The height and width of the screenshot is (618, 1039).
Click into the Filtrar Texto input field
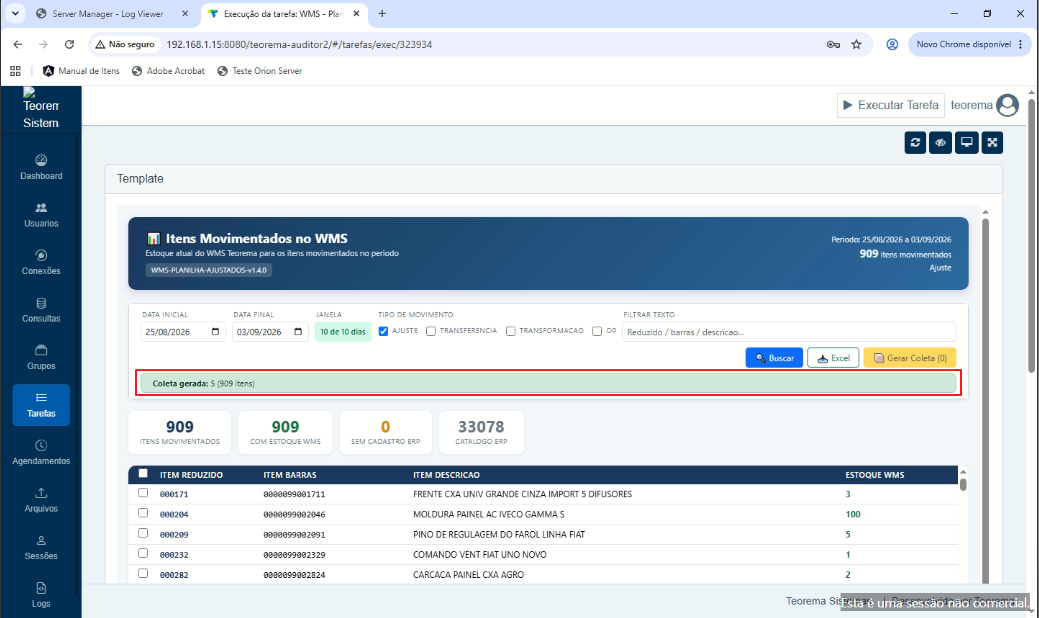(x=789, y=332)
